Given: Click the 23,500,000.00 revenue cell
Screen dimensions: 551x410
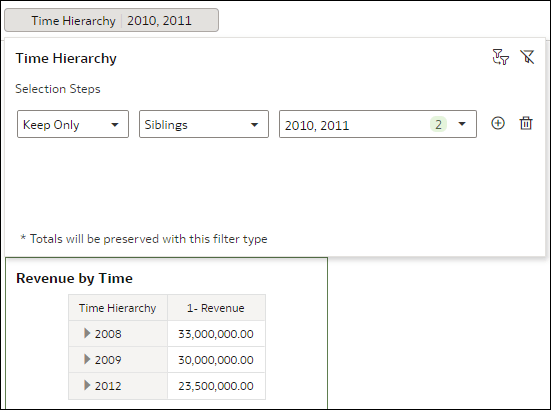Looking at the screenshot, I should (x=216, y=386).
